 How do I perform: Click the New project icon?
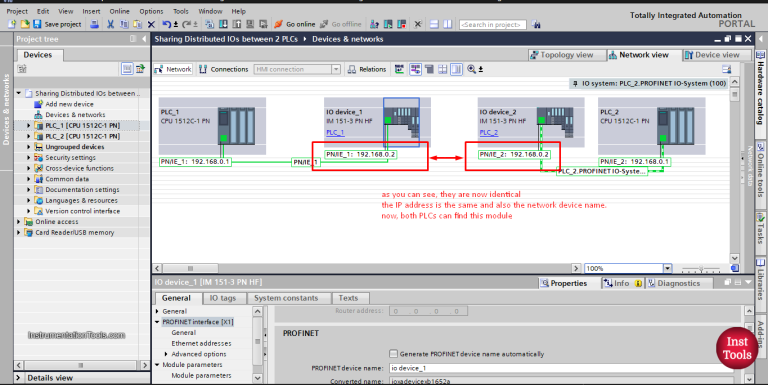[12, 24]
